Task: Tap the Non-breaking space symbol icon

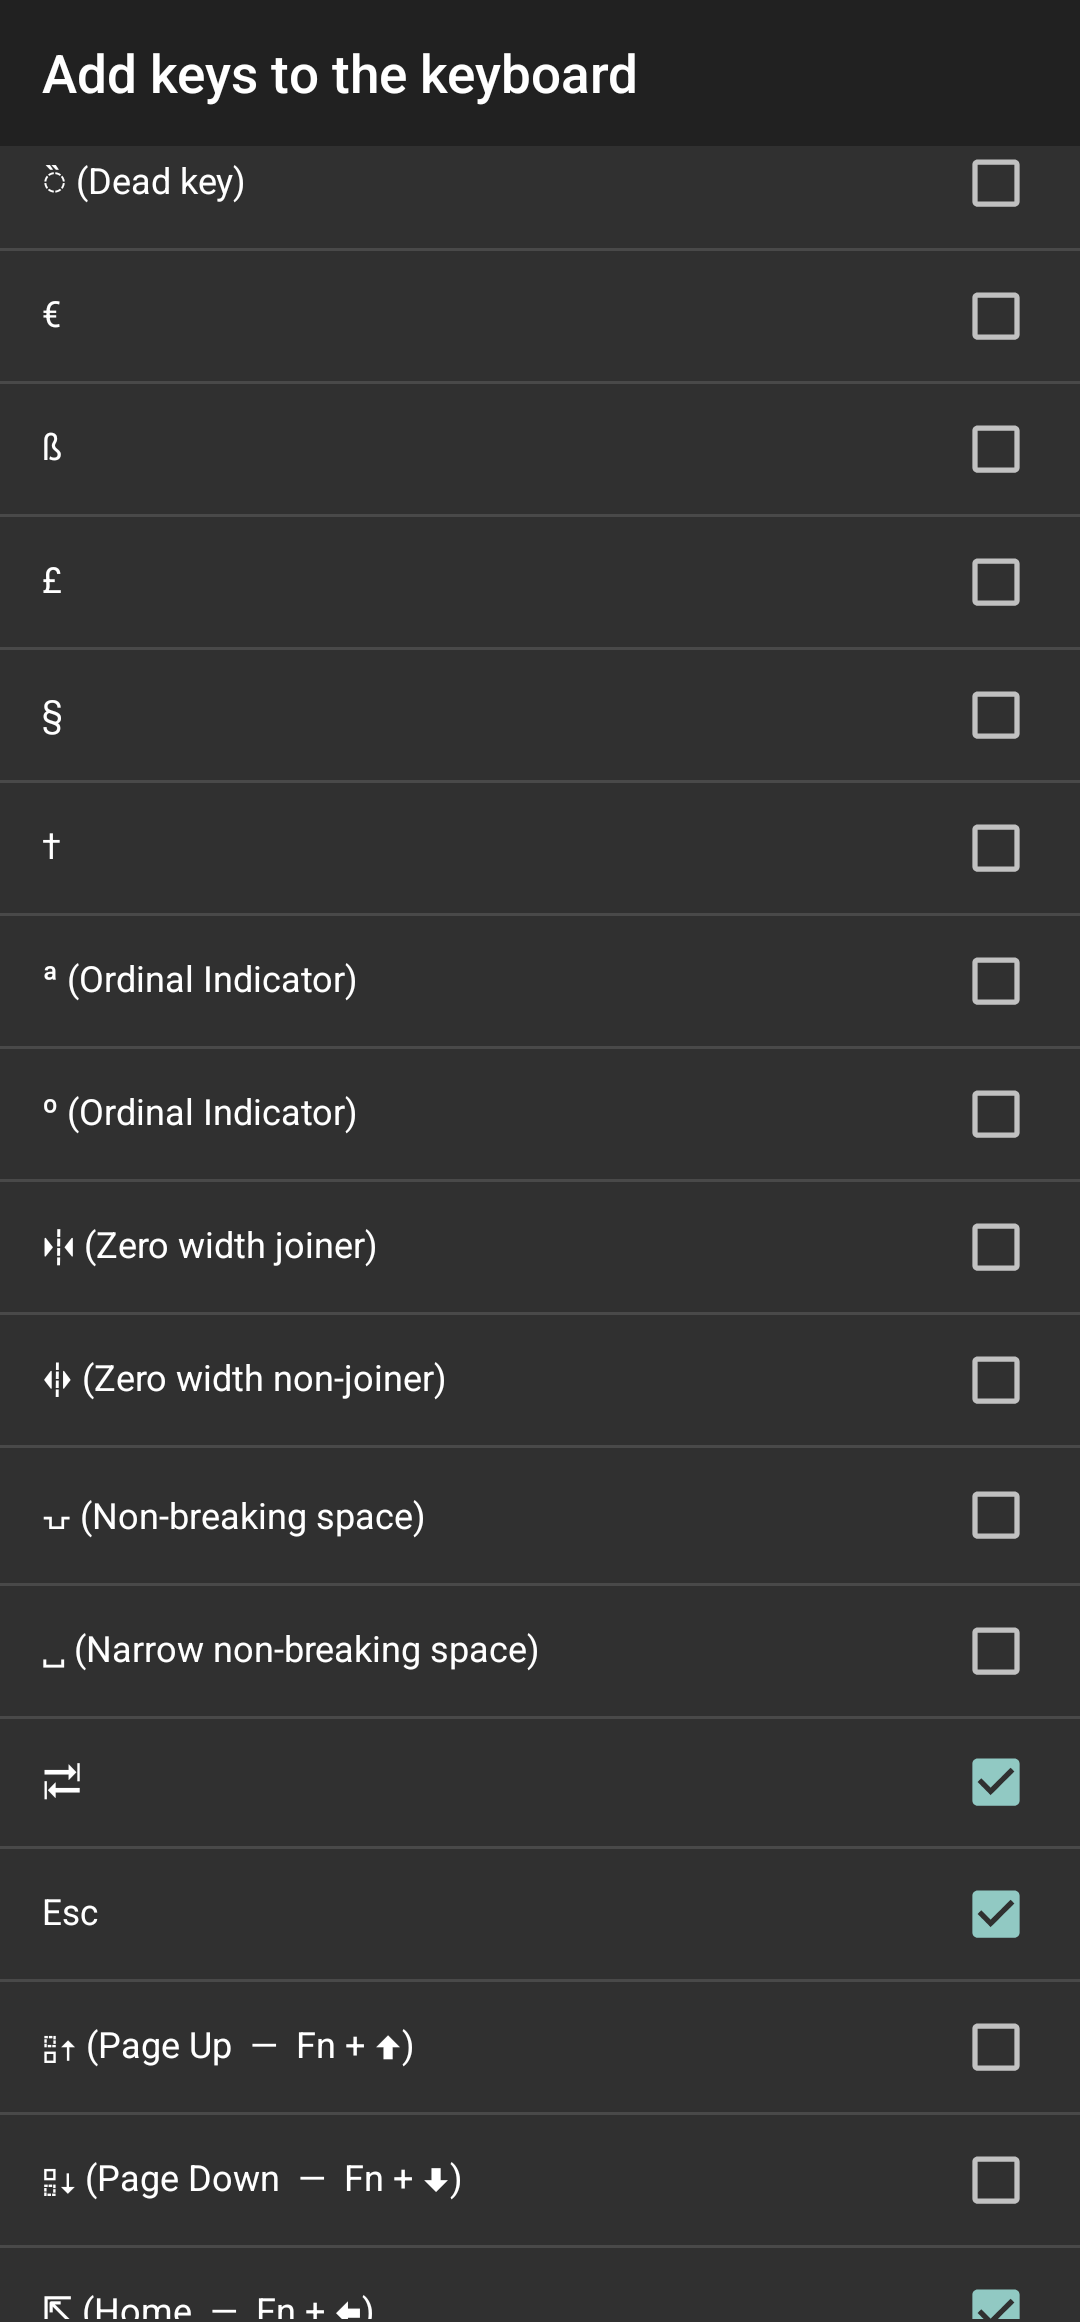Action: (x=56, y=1521)
